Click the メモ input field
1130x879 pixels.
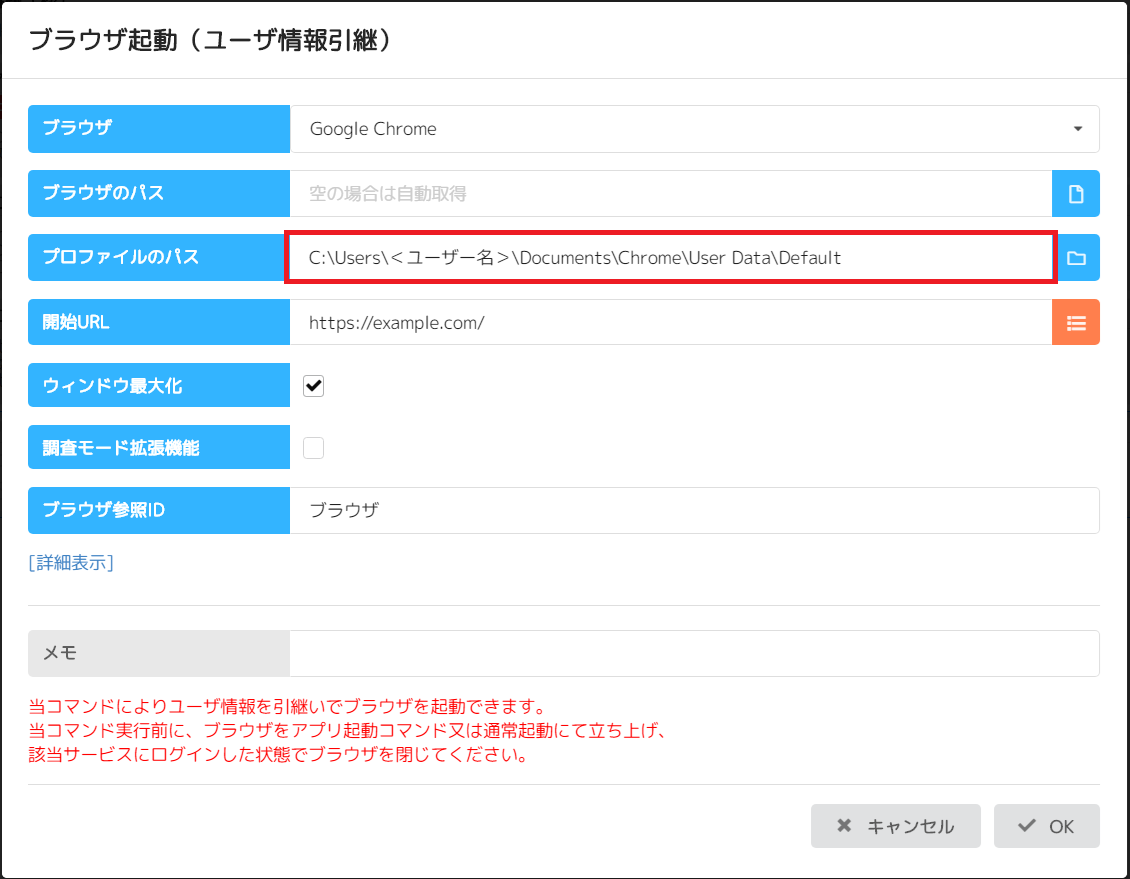(694, 653)
